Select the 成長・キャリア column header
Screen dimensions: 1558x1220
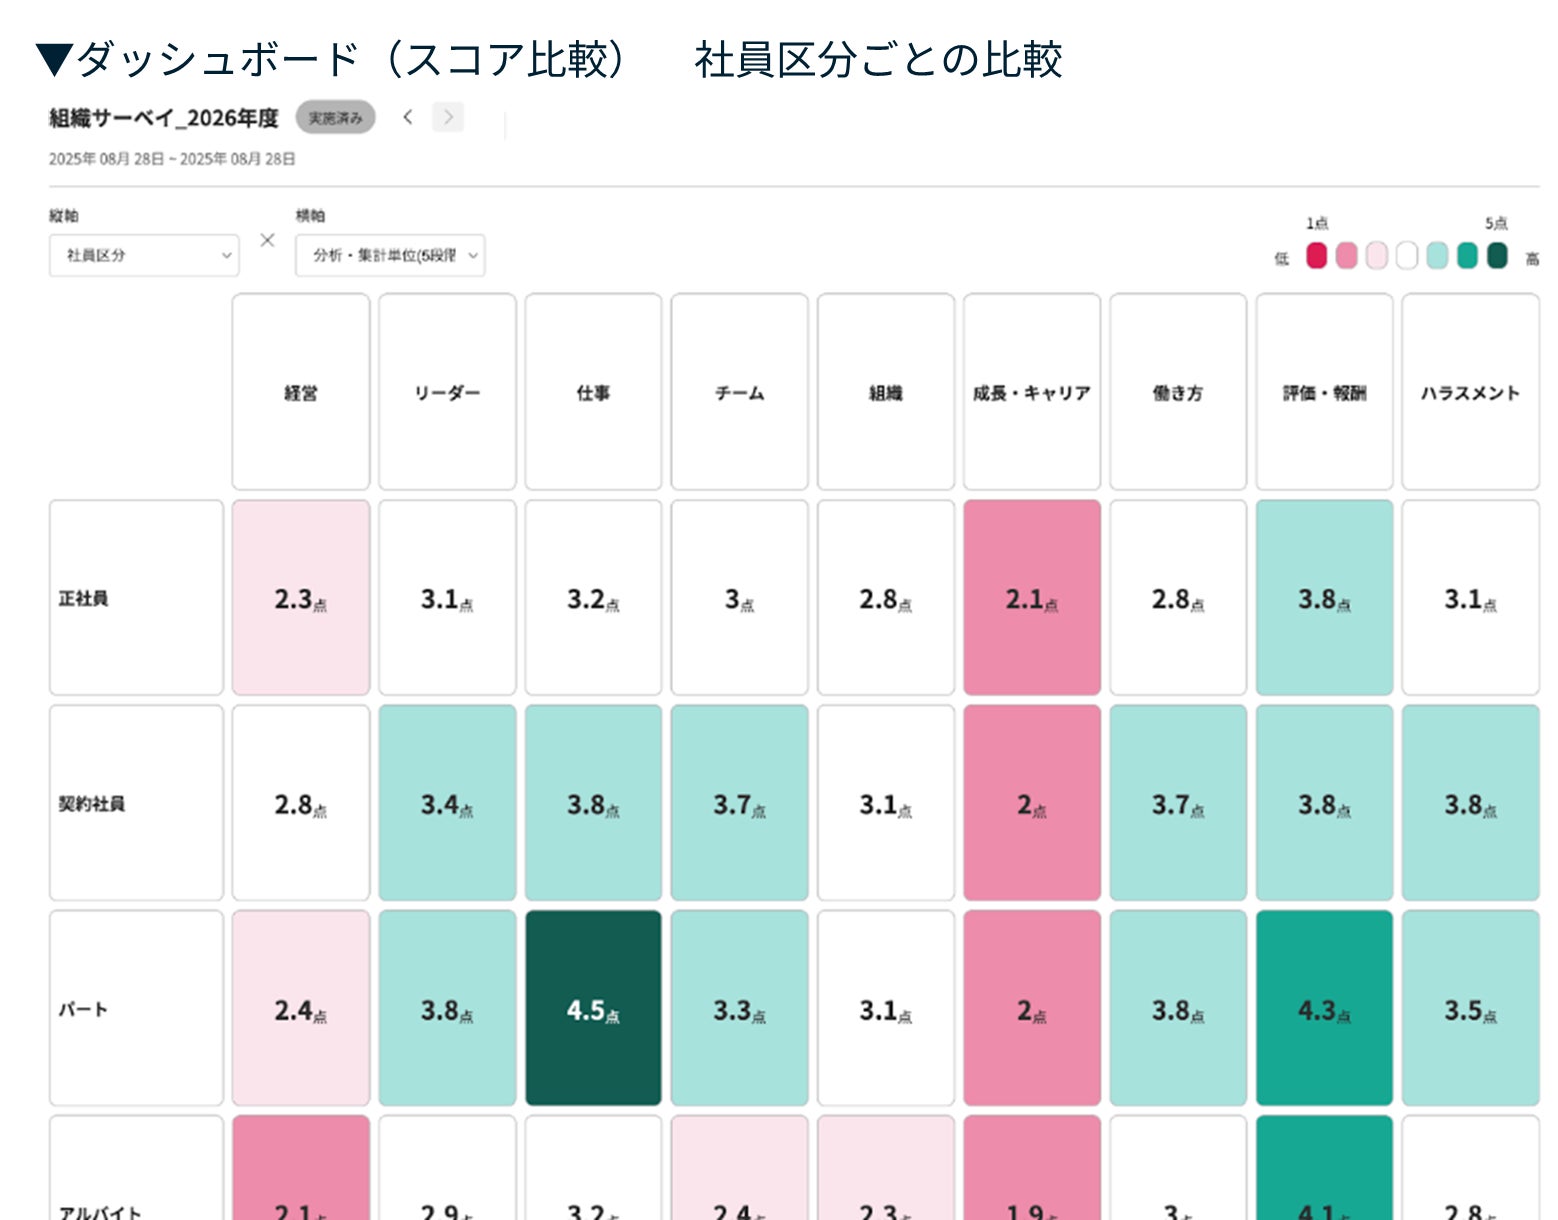[1032, 392]
